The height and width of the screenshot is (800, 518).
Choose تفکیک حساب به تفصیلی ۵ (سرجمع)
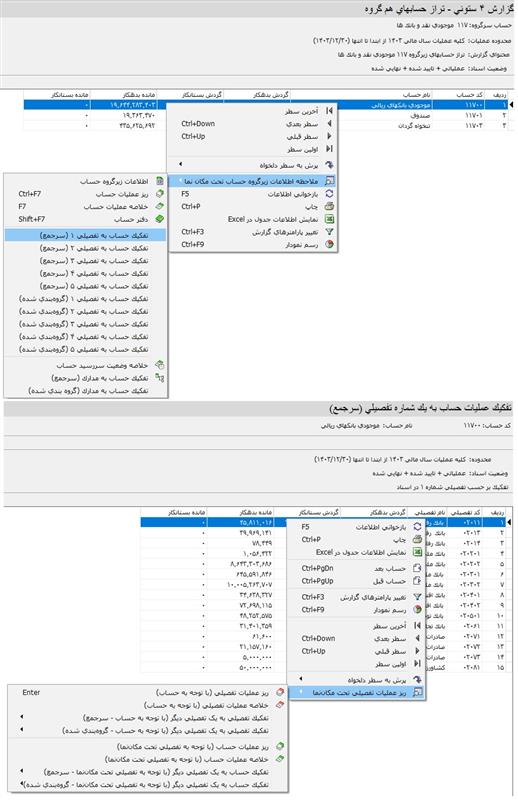click(85, 286)
